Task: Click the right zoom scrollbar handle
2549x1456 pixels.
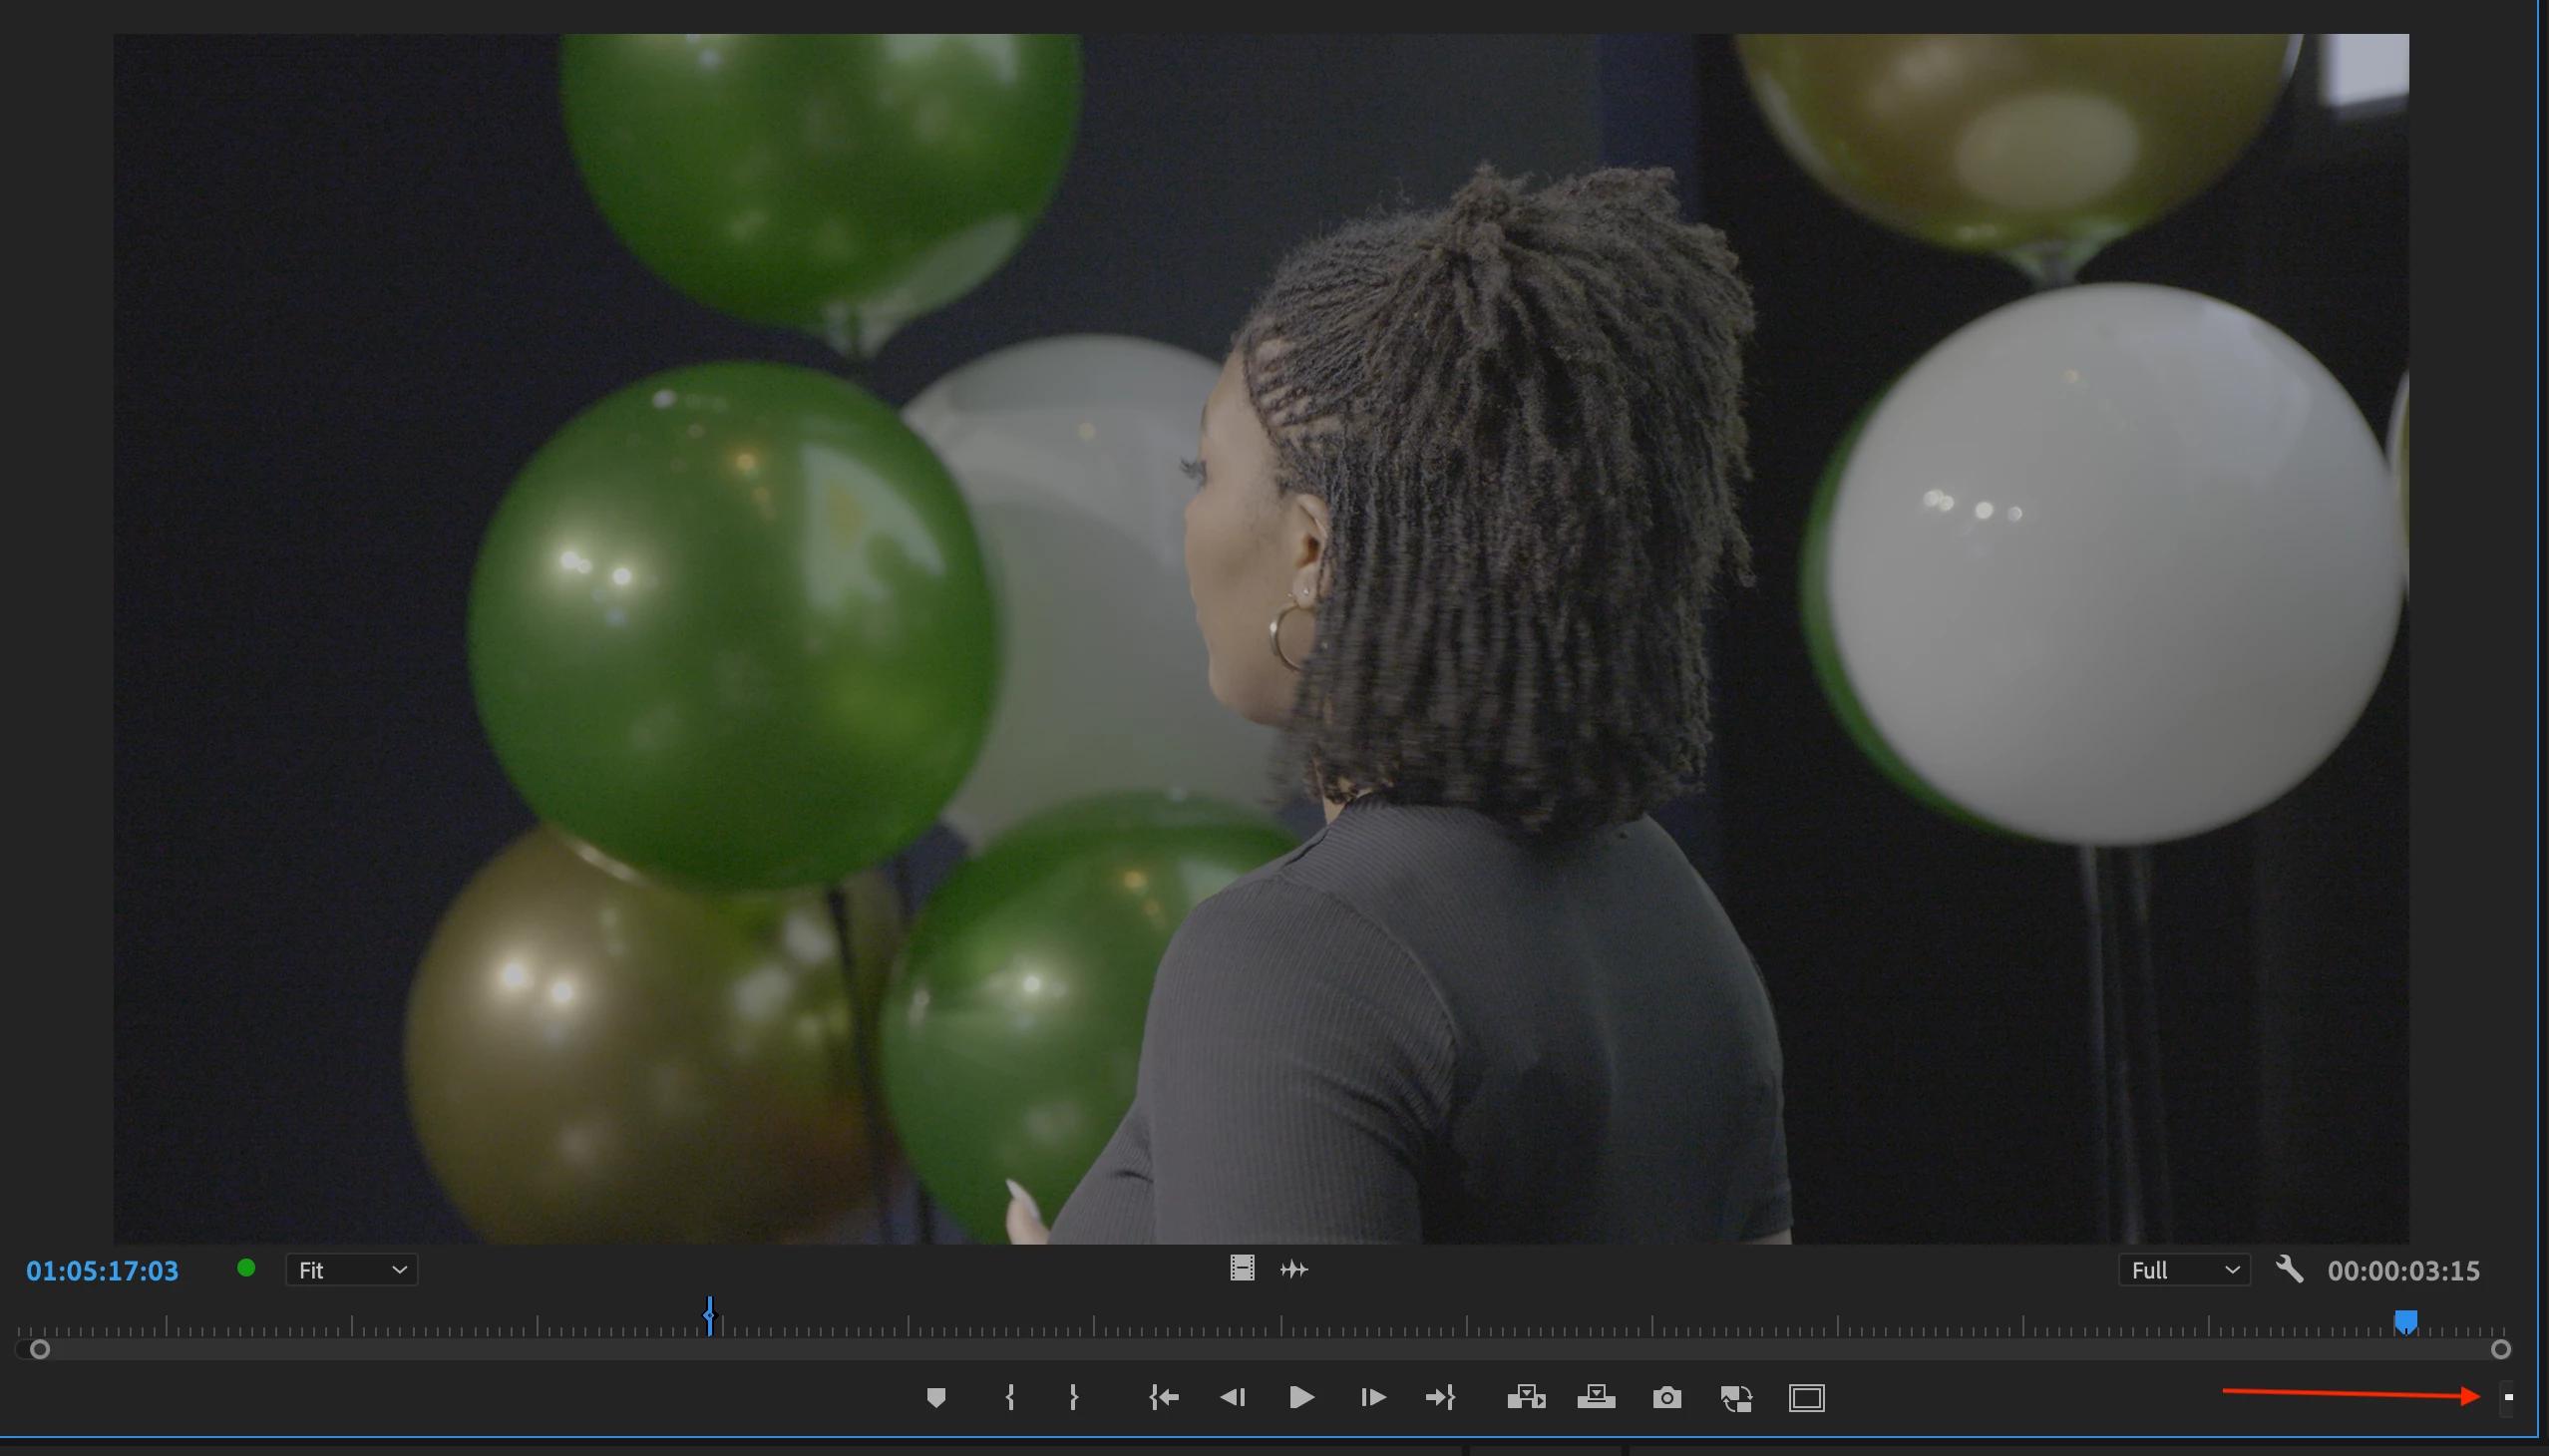Action: point(2500,1349)
